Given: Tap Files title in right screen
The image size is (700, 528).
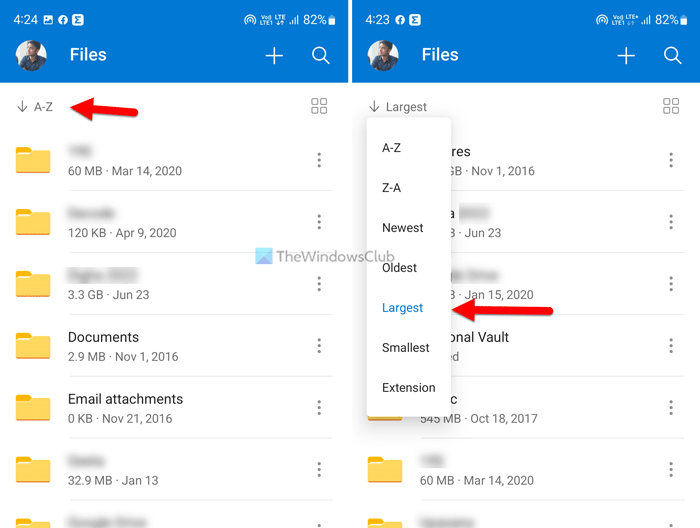Looking at the screenshot, I should [440, 55].
